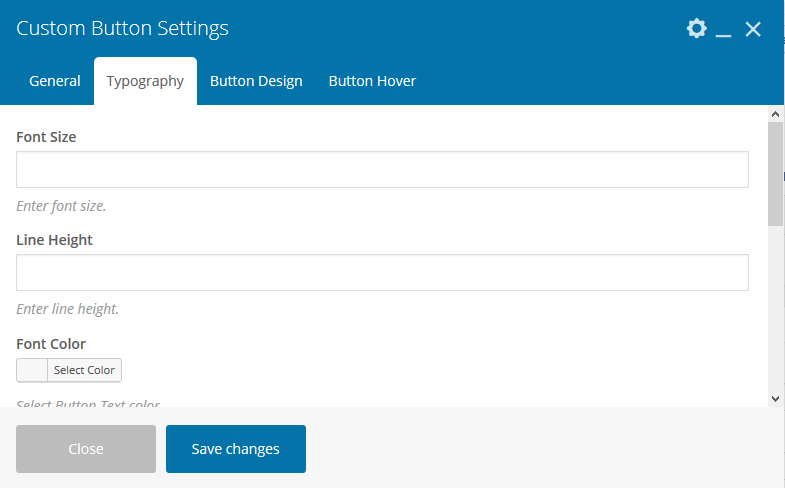
Task: Select the Typography tab
Action: point(145,81)
